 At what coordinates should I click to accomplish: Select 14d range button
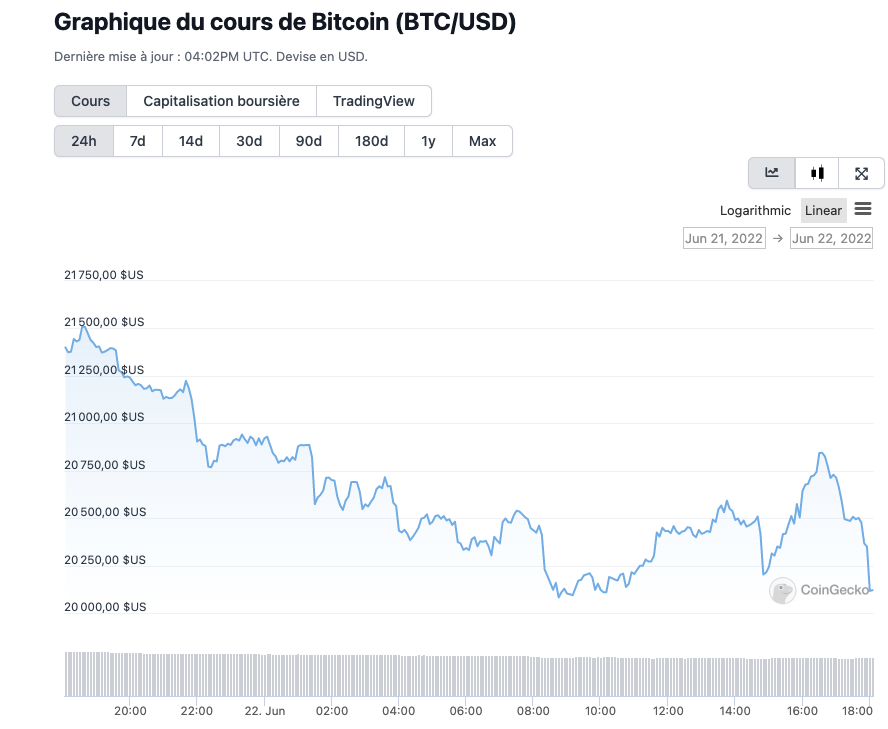[191, 141]
